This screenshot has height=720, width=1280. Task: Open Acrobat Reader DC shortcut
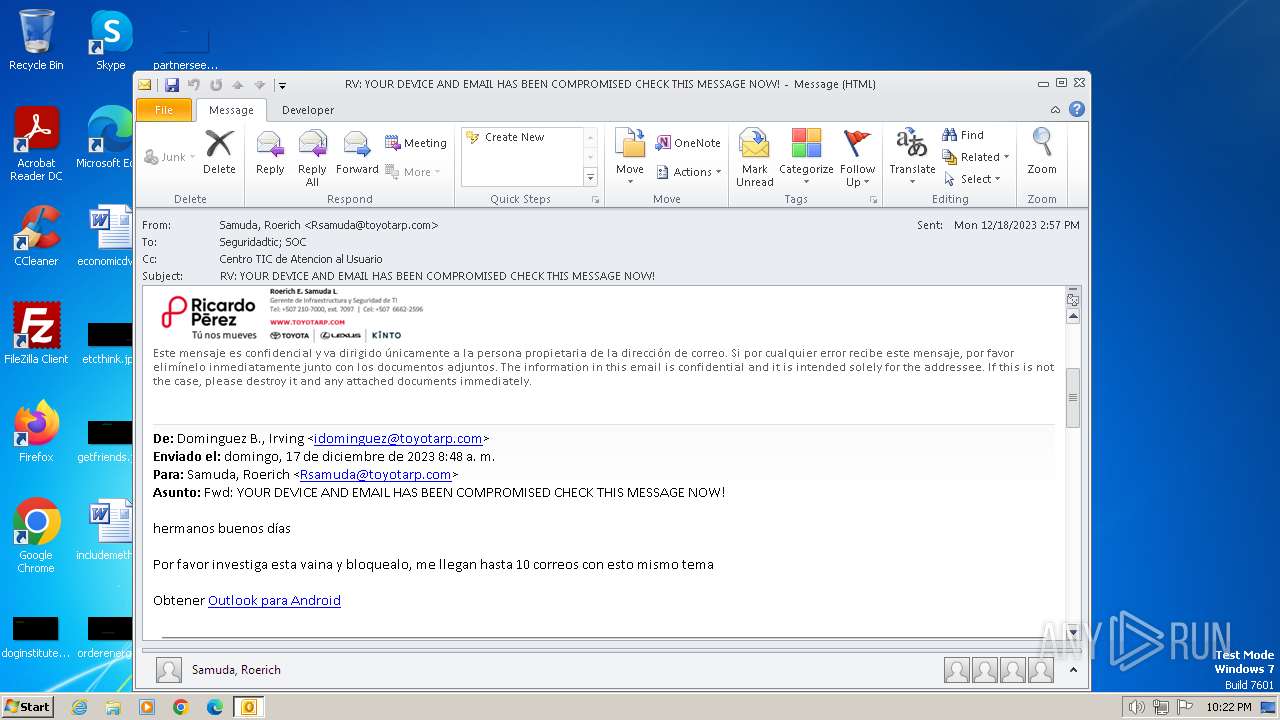click(36, 145)
